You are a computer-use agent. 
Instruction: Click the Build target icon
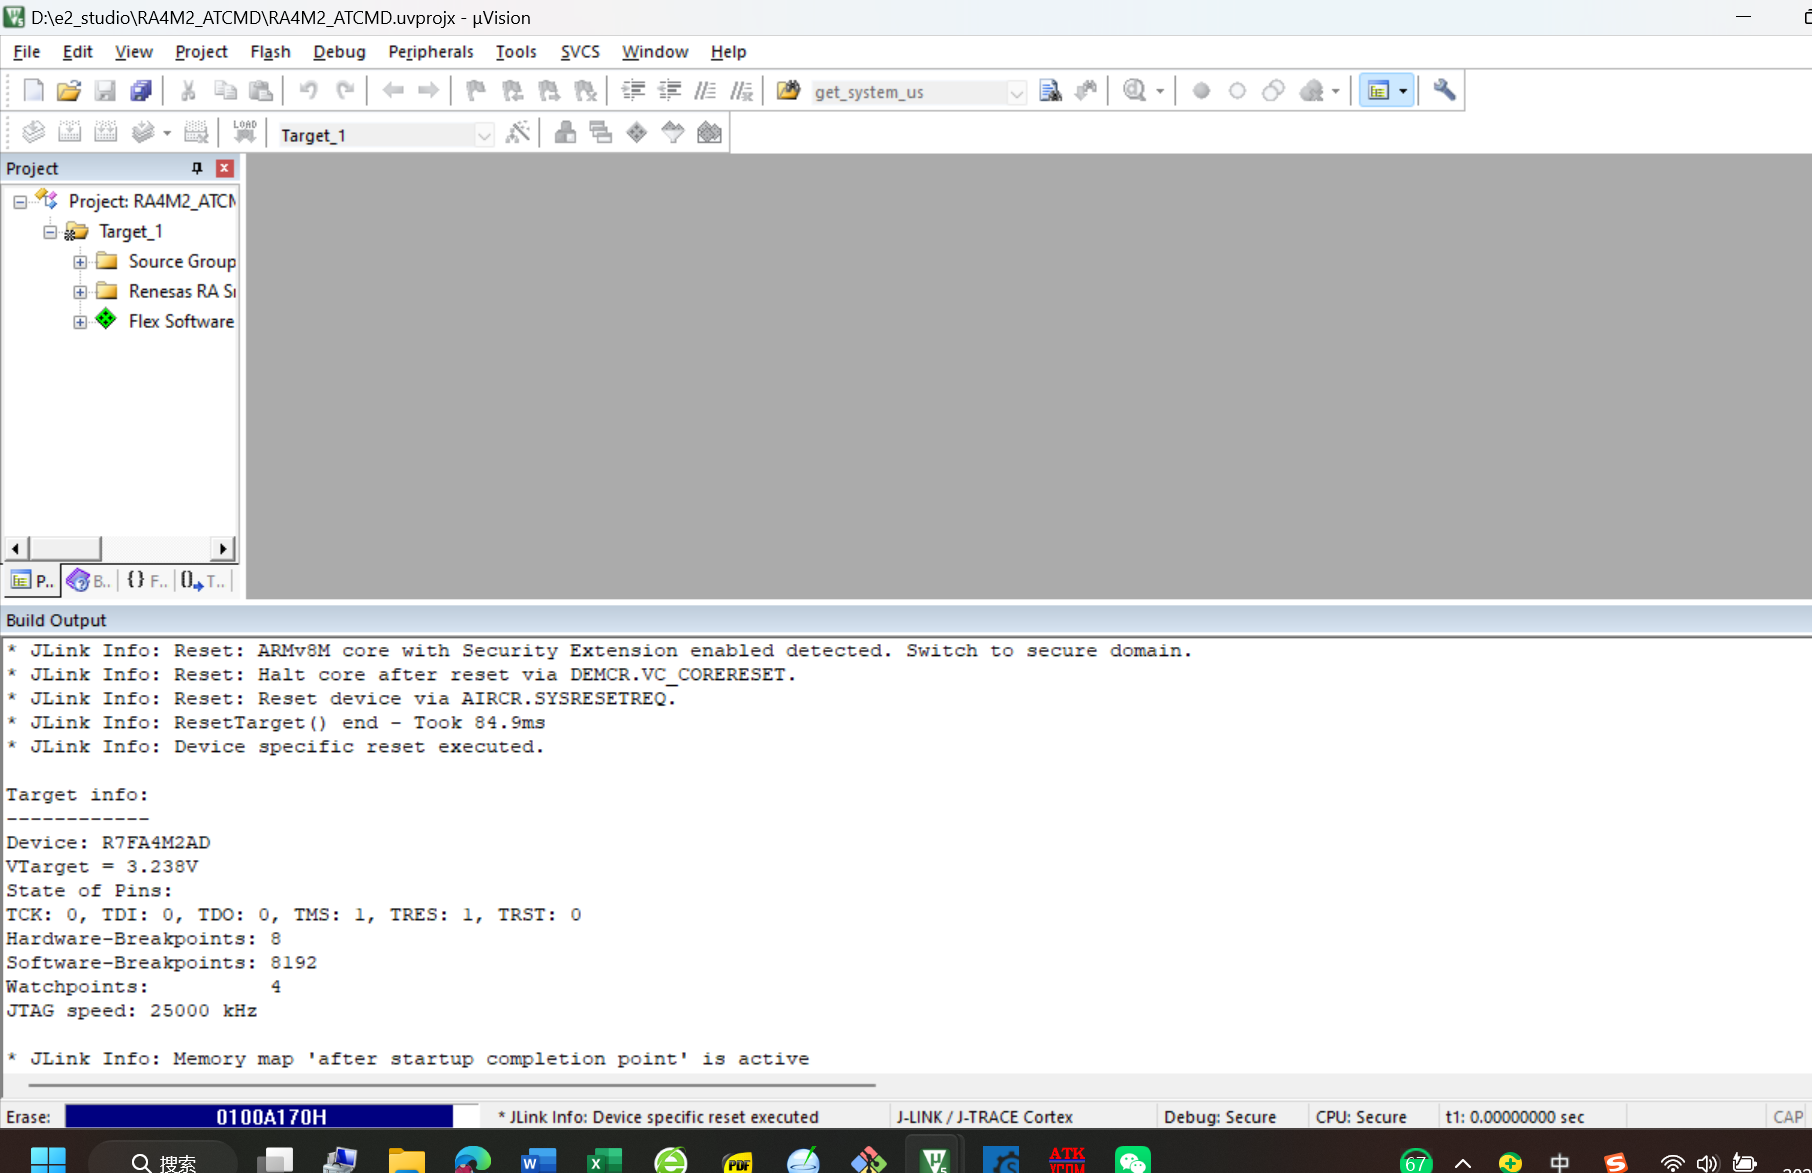pos(69,133)
